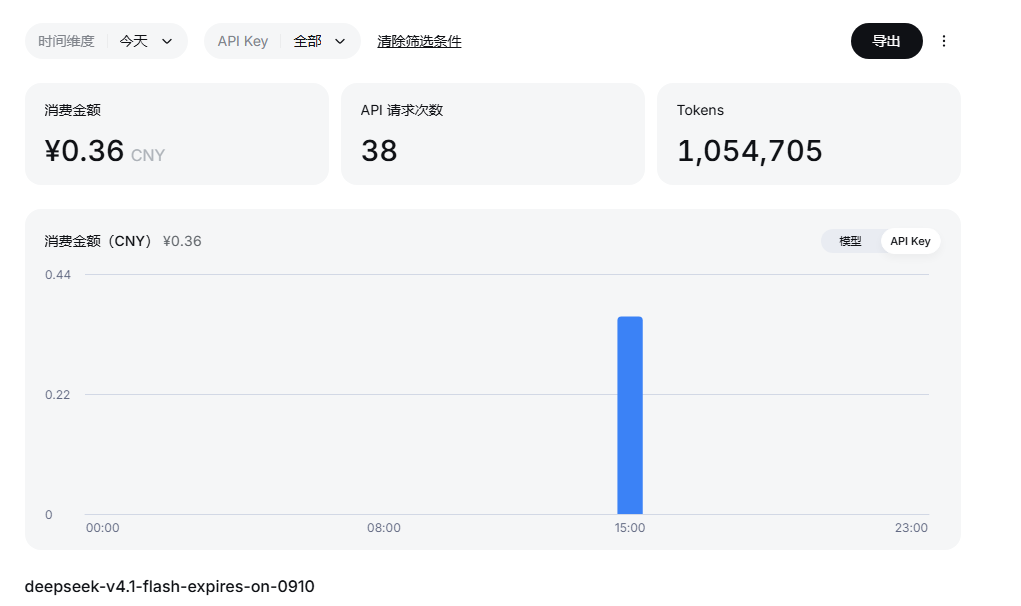Image resolution: width=1021 pixels, height=606 pixels.
Task: Click 清除筛选条件 to clear filters
Action: (419, 41)
